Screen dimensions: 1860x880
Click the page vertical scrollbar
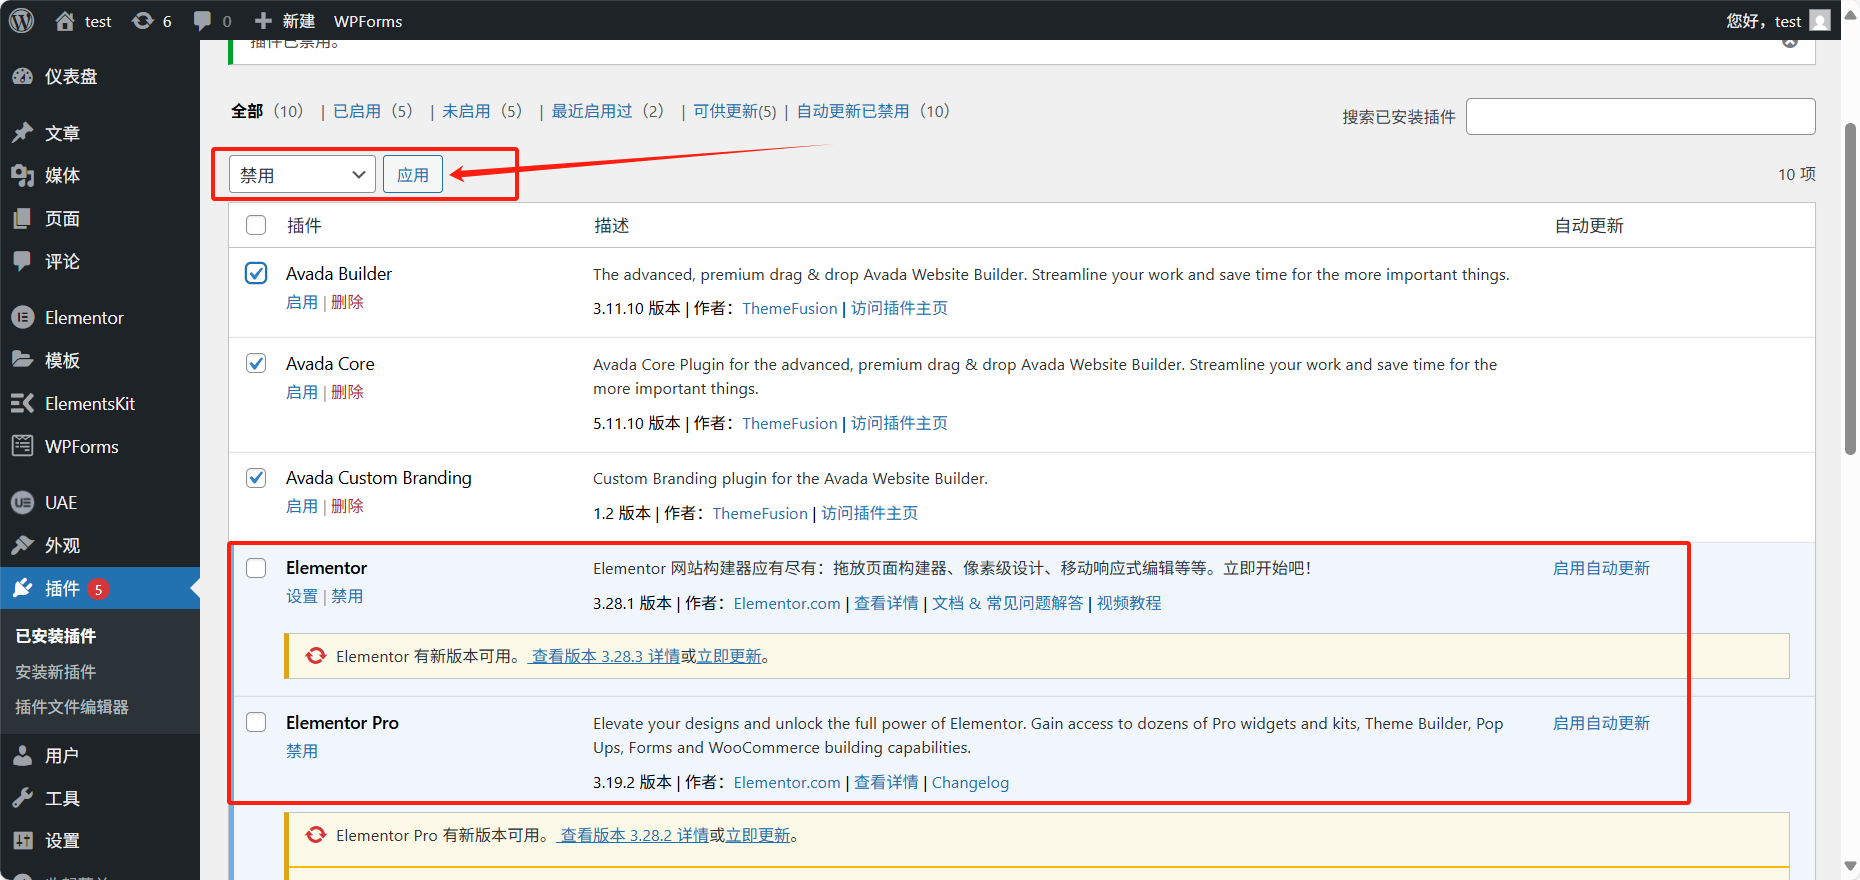tap(1850, 290)
